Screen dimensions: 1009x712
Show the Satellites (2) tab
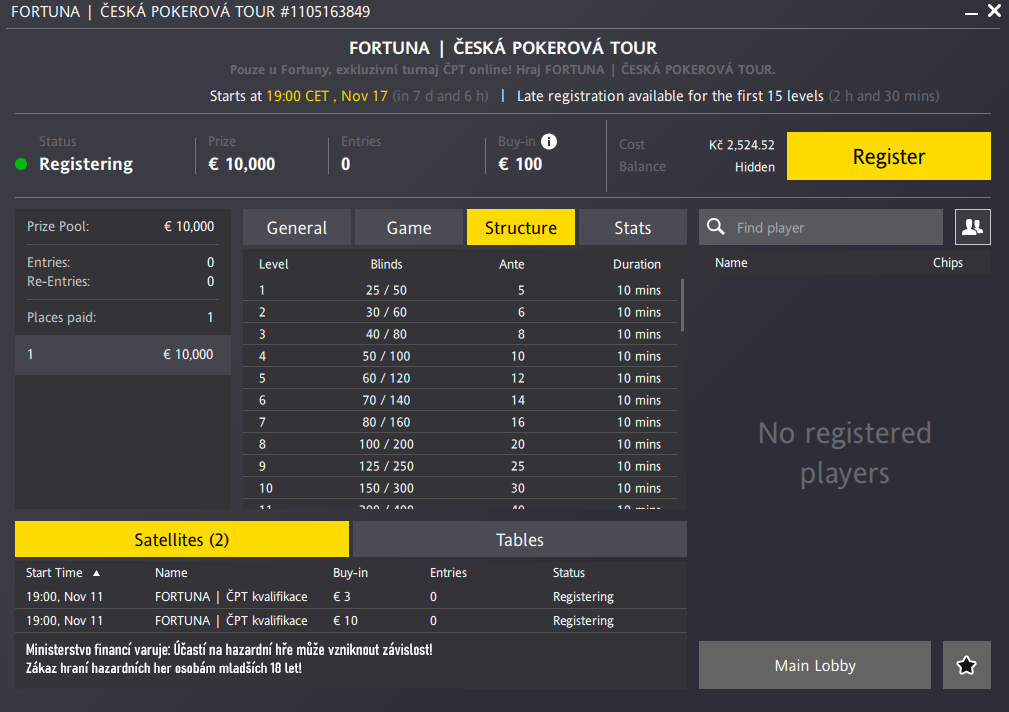tap(182, 539)
